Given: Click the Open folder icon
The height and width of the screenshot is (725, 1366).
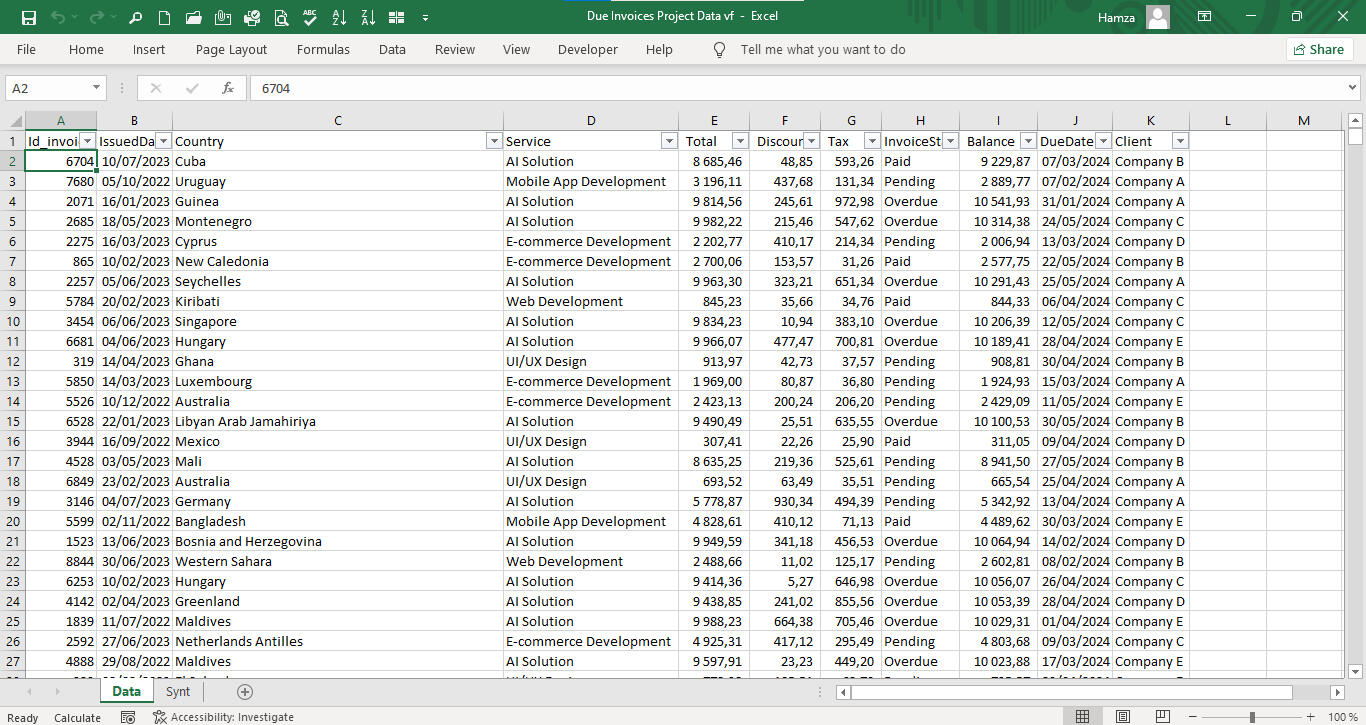Looking at the screenshot, I should coord(194,17).
